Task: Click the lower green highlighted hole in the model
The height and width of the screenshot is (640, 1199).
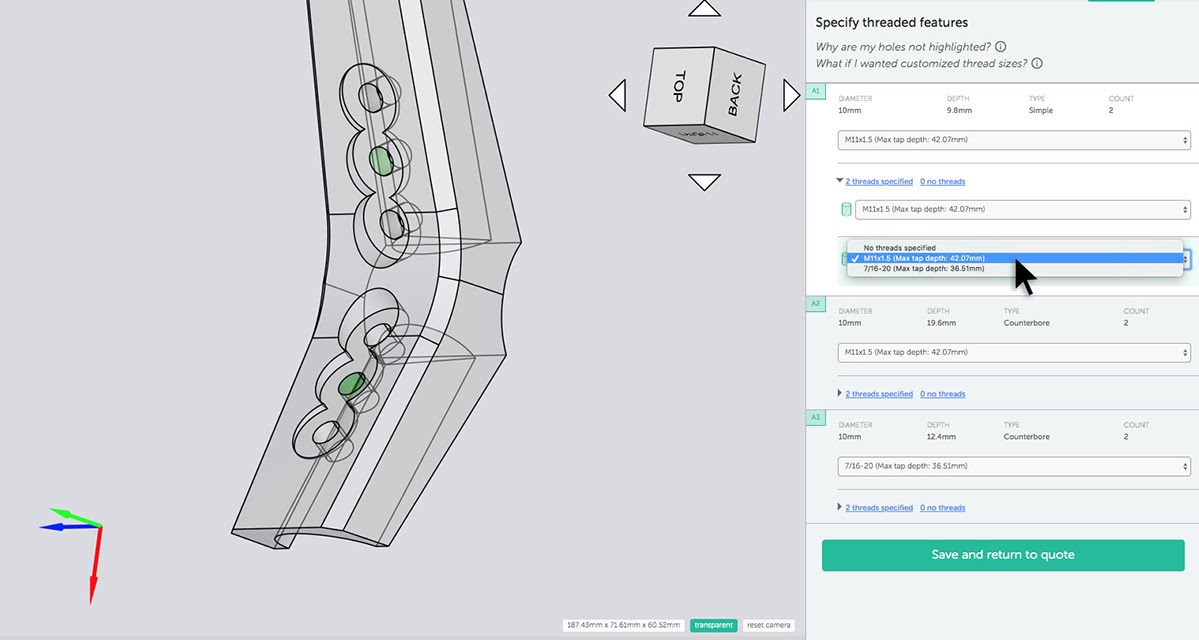Action: click(351, 385)
